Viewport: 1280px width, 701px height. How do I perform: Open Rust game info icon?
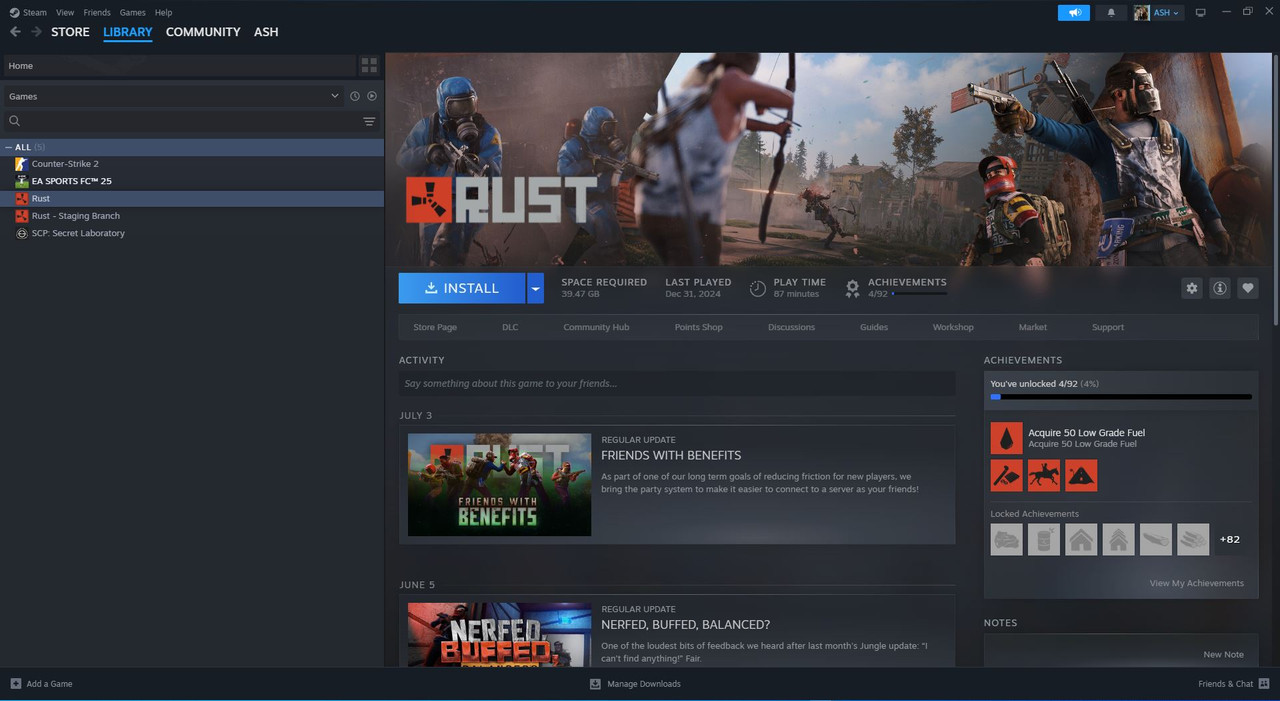tap(1219, 288)
